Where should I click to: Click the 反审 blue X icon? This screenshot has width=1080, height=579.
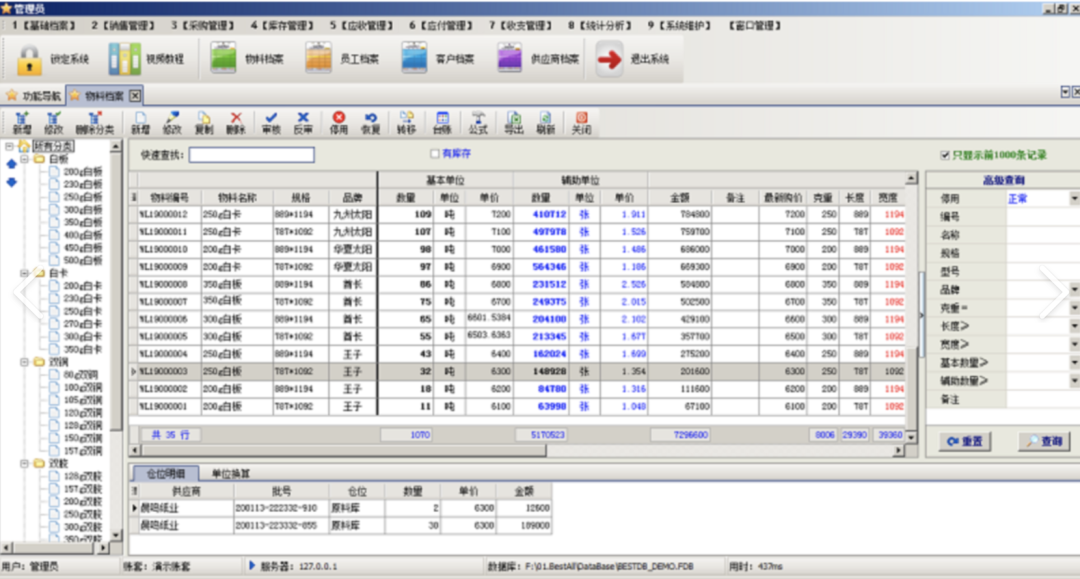pos(303,123)
